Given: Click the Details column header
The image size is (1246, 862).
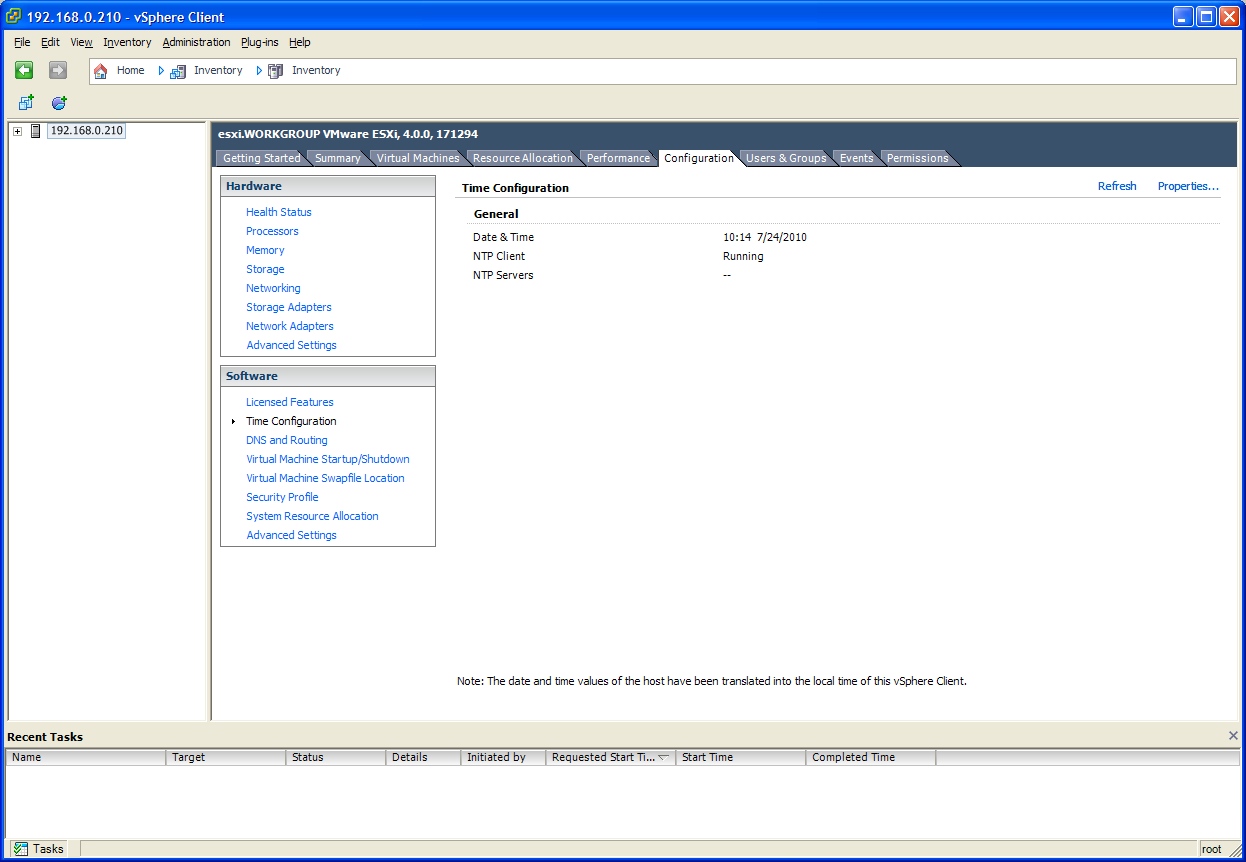Looking at the screenshot, I should pyautogui.click(x=423, y=758).
